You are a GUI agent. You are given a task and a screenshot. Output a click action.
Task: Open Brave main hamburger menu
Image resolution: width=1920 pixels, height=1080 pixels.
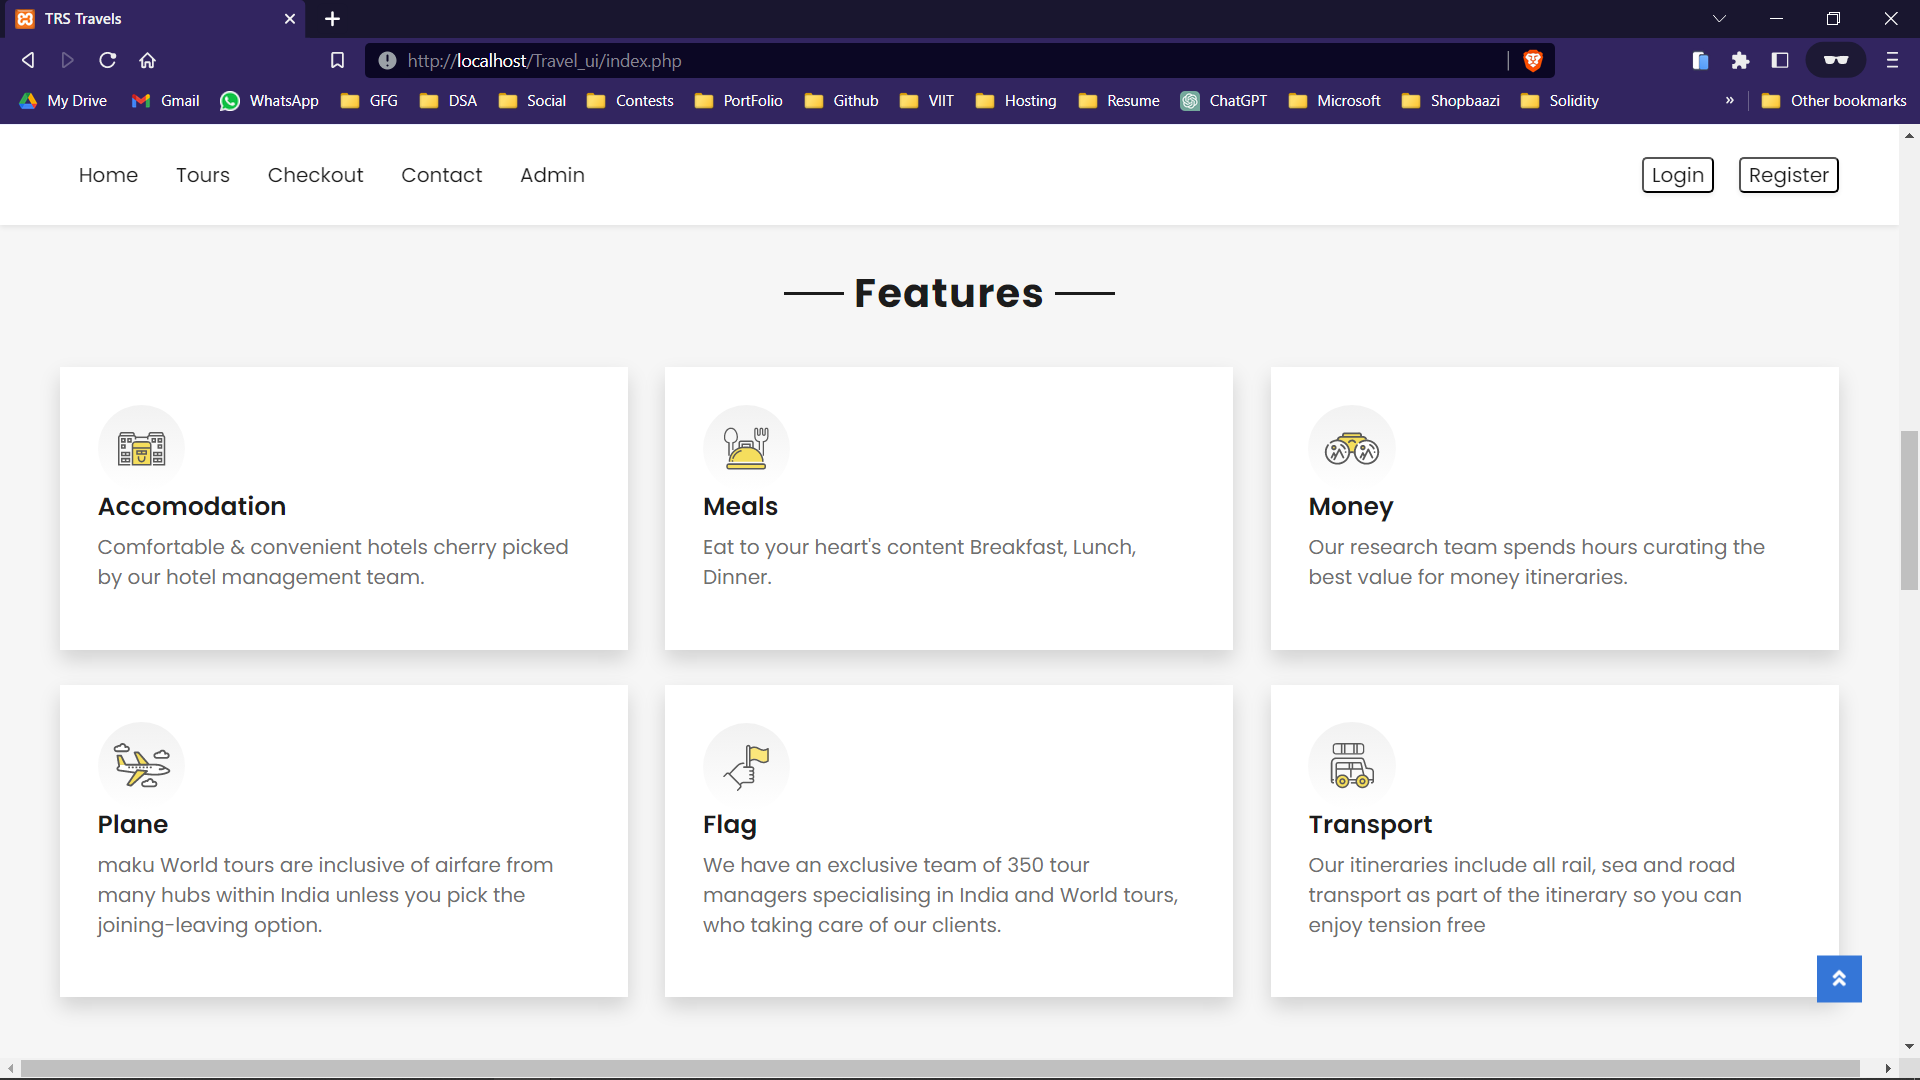point(1892,60)
